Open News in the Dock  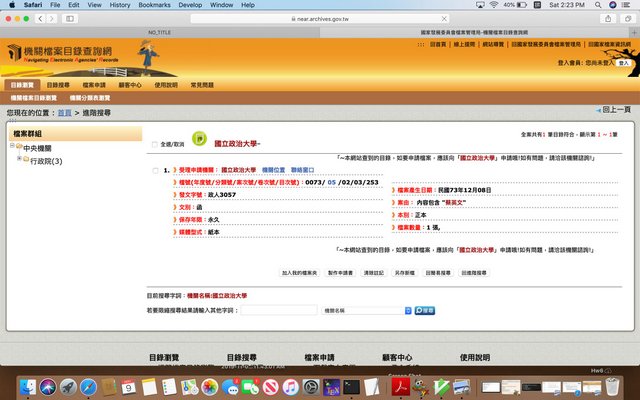coord(270,387)
